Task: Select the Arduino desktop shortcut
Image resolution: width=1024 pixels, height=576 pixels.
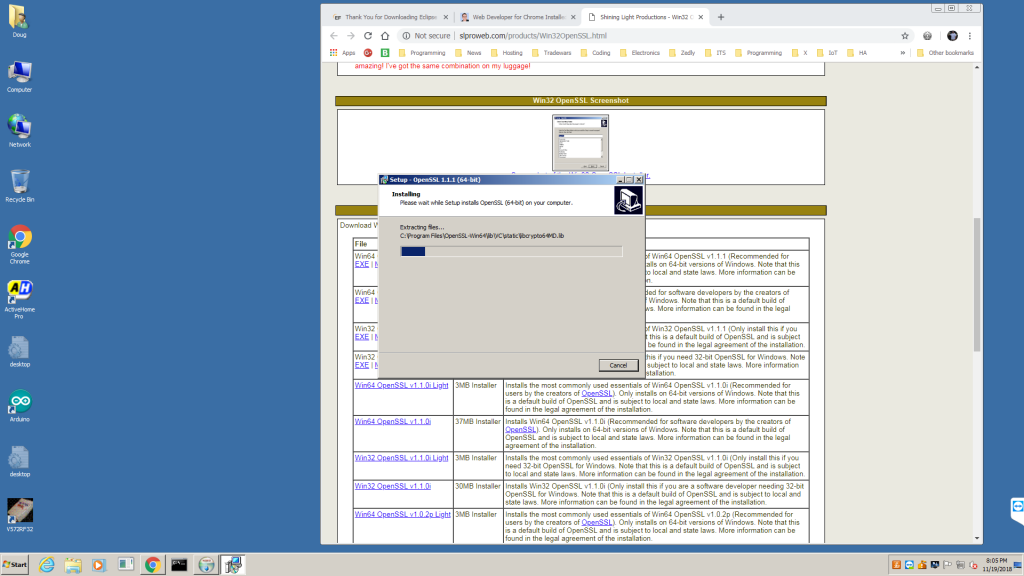Action: point(20,406)
